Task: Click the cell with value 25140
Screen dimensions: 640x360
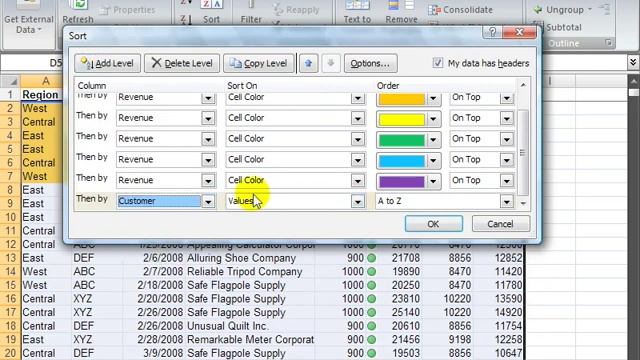Action: pyautogui.click(x=401, y=313)
